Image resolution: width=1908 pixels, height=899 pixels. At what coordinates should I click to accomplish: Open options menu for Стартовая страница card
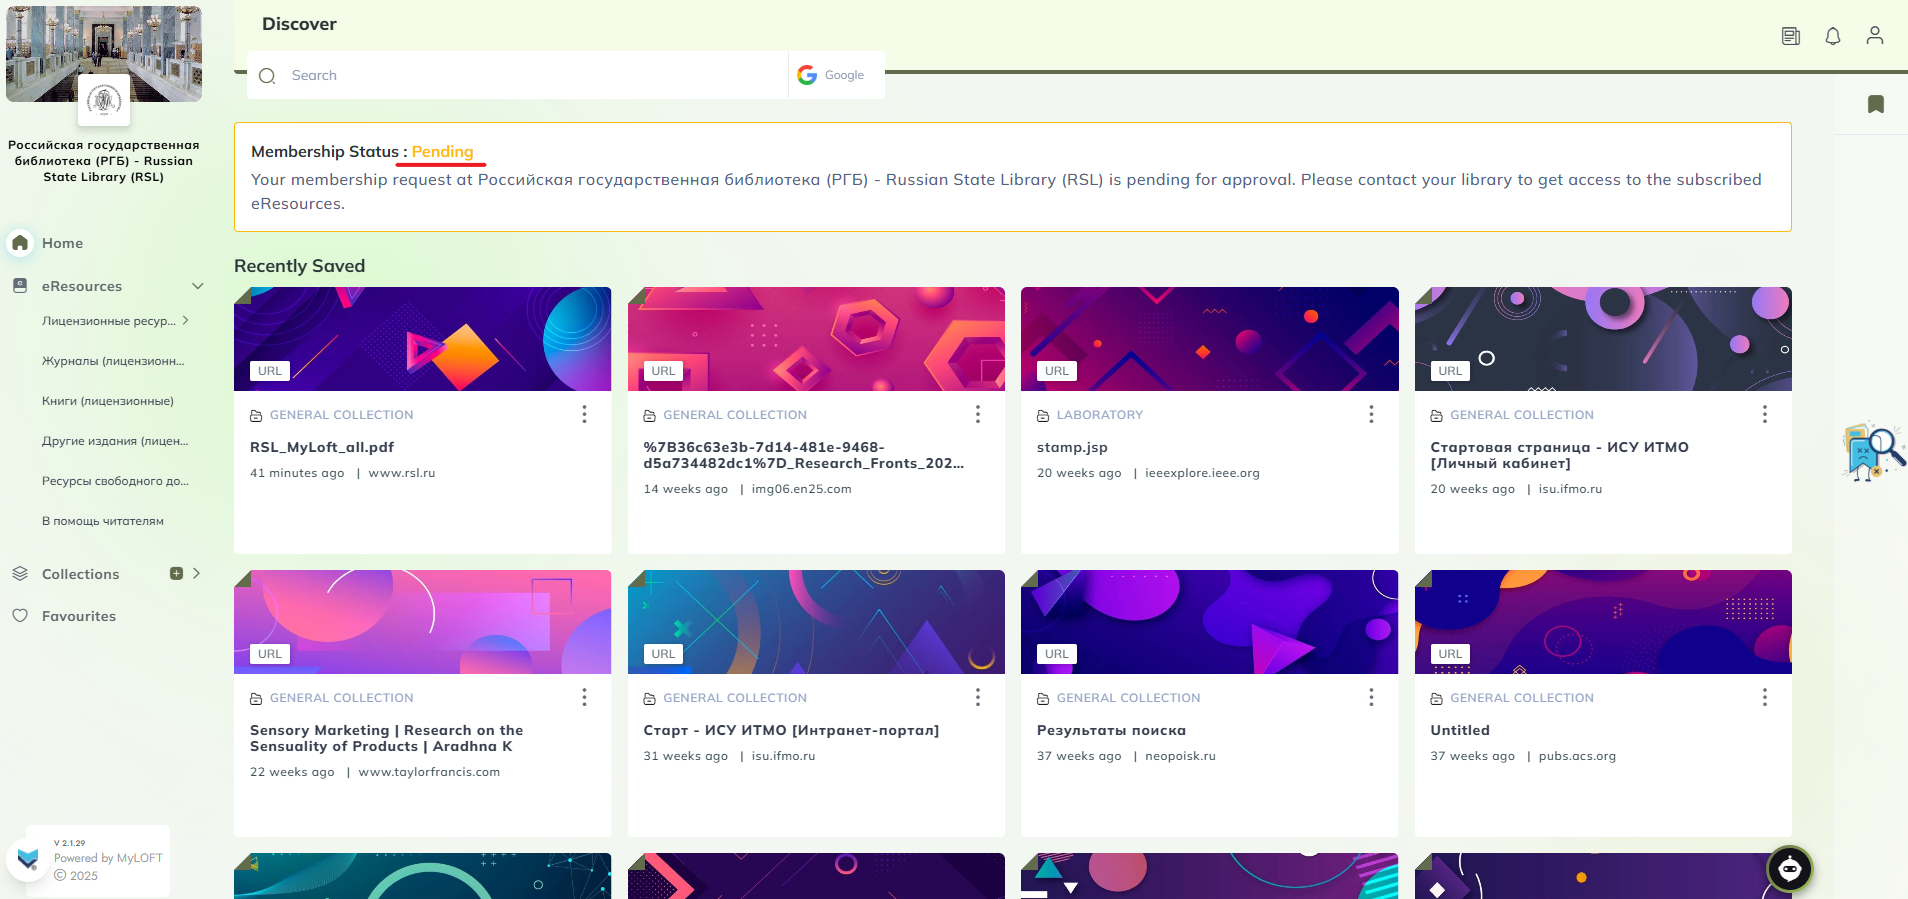point(1764,414)
